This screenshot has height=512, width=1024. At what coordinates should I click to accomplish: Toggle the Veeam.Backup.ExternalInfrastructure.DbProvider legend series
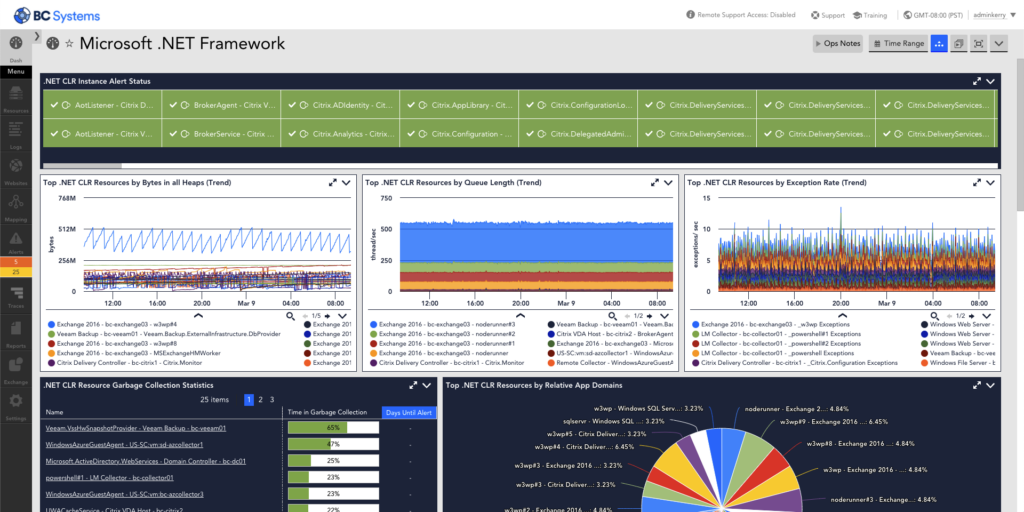[164, 334]
